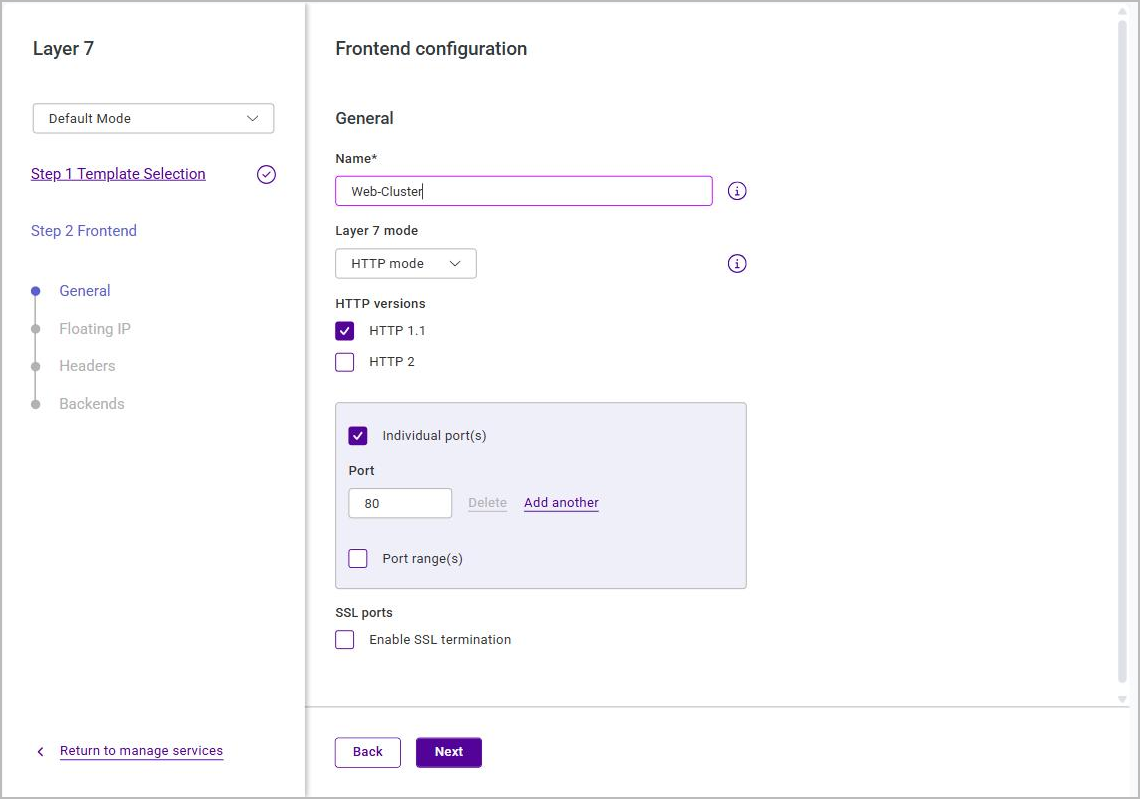Click the Layer 7 sidebar title

63,49
